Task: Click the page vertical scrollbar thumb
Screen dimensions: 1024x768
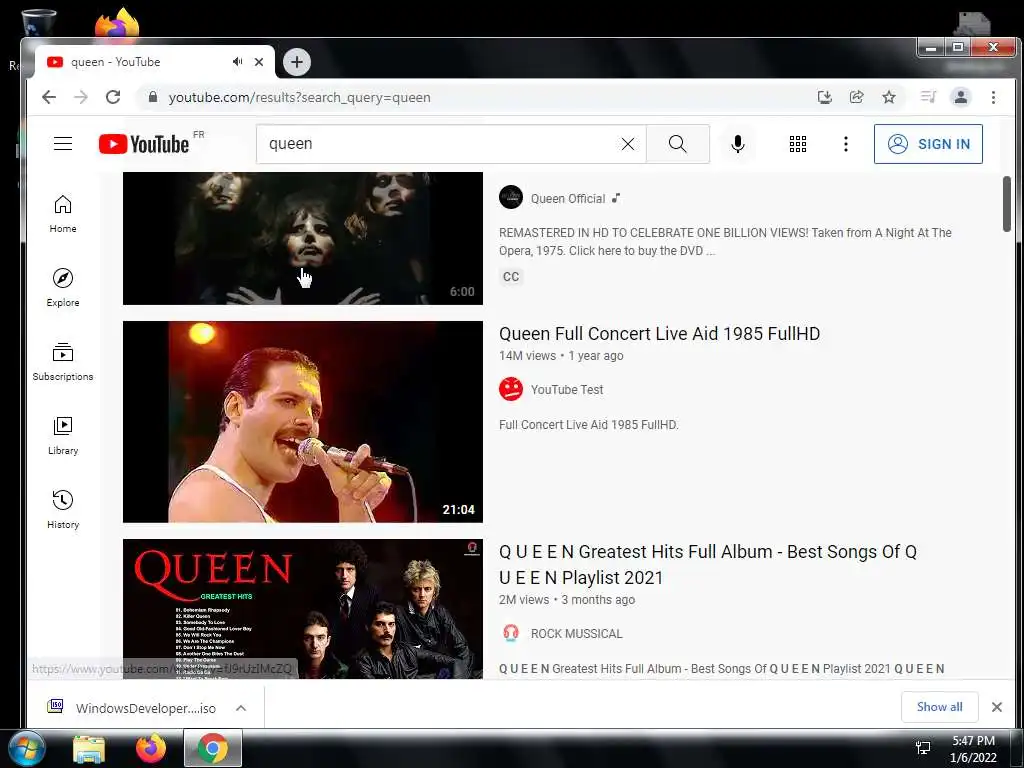Action: click(x=1006, y=203)
